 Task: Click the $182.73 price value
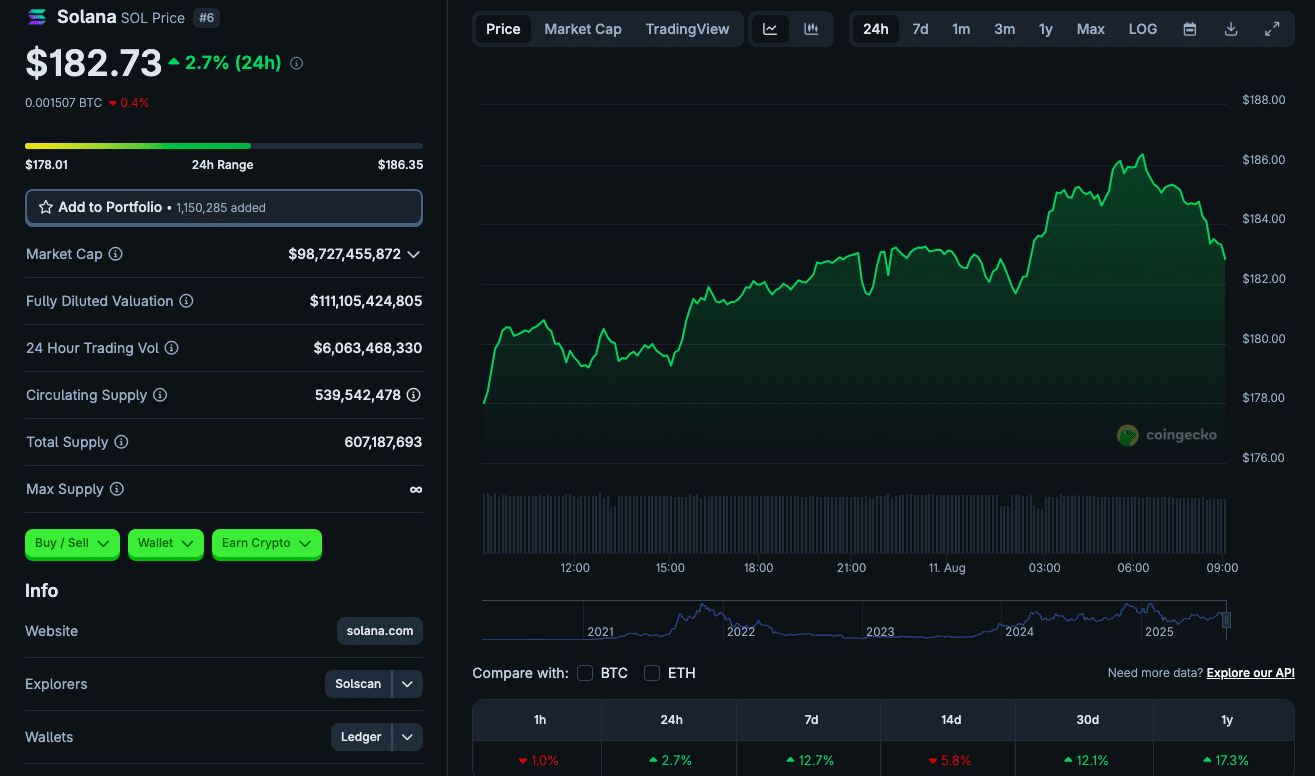point(93,63)
